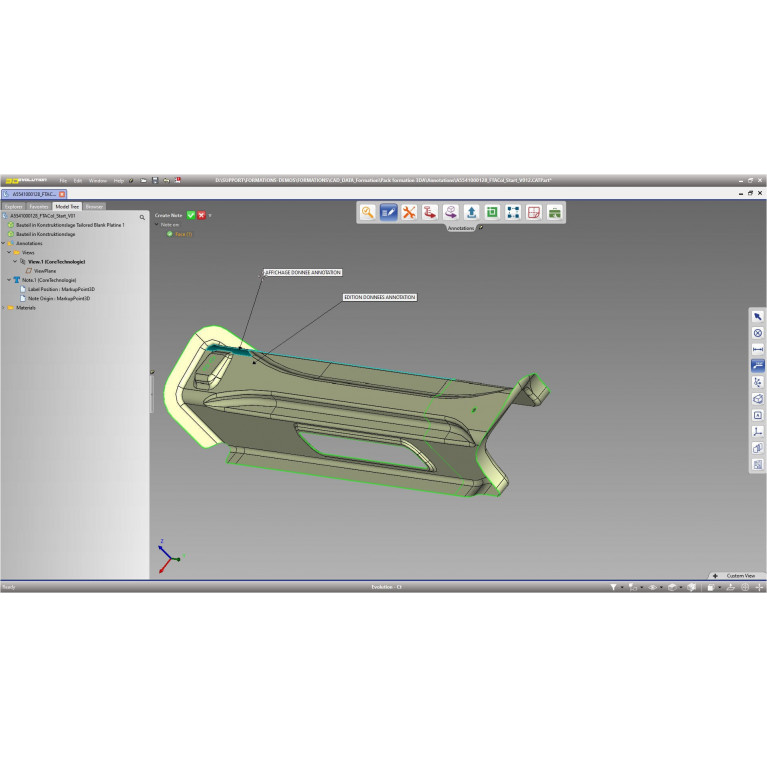Click the framed letter A datum icon
Viewport: 767px width, 767px height.
pos(758,415)
